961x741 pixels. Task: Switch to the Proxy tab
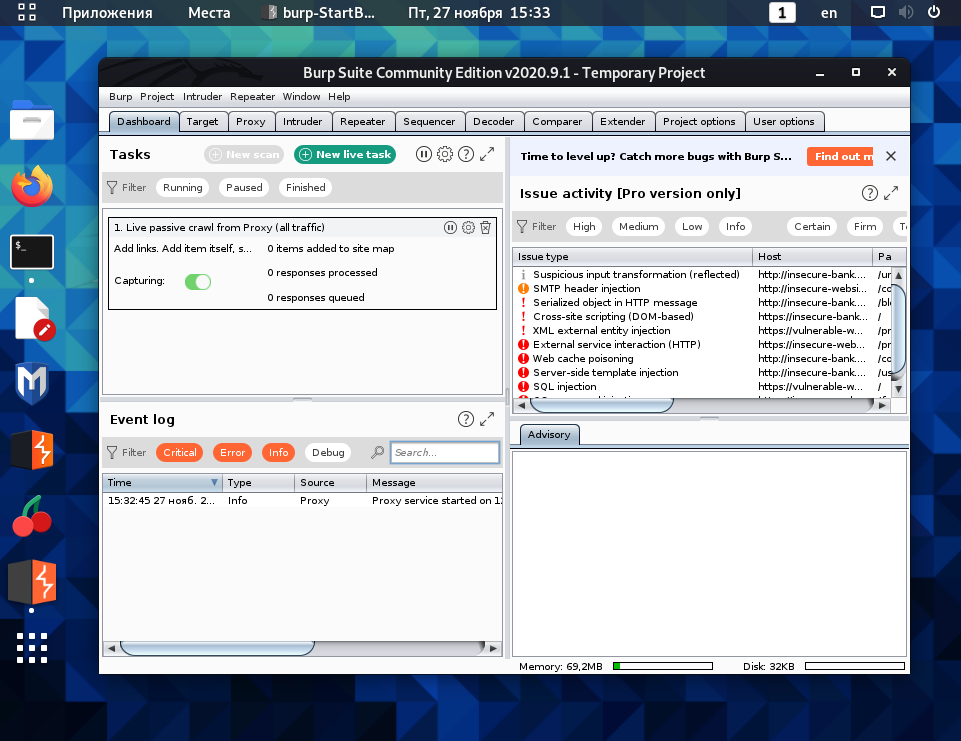pyautogui.click(x=251, y=121)
